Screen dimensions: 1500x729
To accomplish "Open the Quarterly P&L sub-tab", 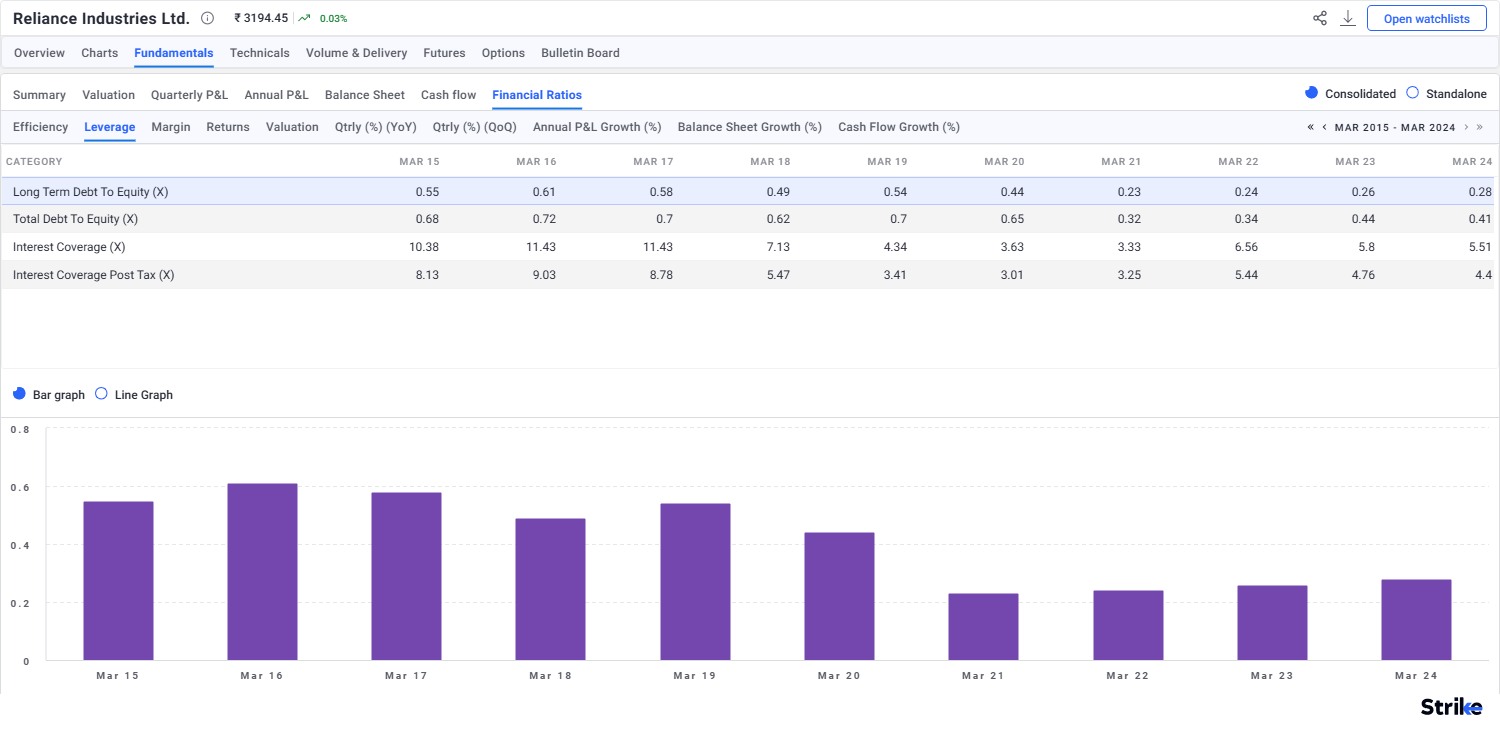I will point(189,95).
